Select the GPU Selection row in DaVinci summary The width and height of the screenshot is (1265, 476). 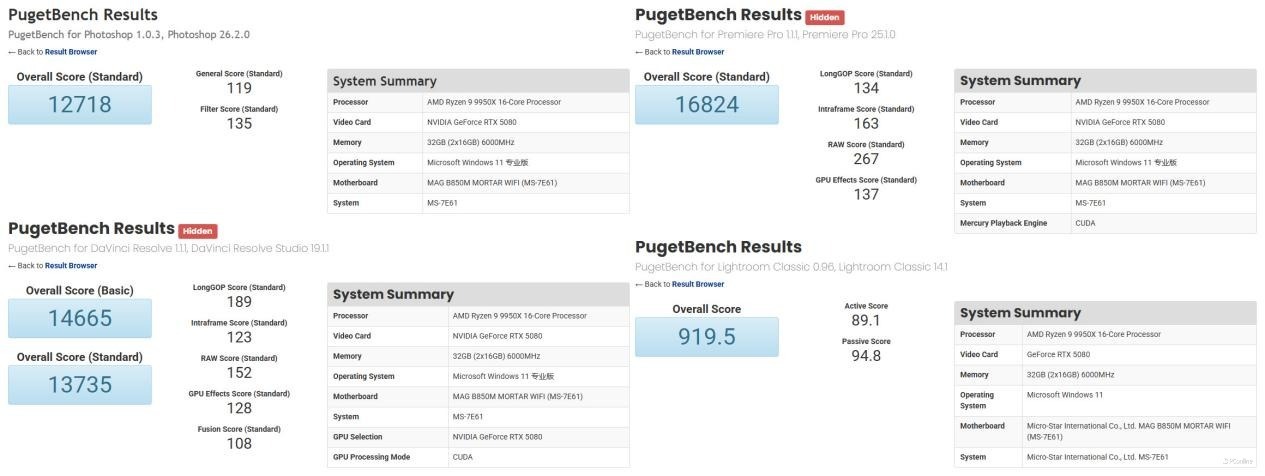pyautogui.click(x=478, y=437)
